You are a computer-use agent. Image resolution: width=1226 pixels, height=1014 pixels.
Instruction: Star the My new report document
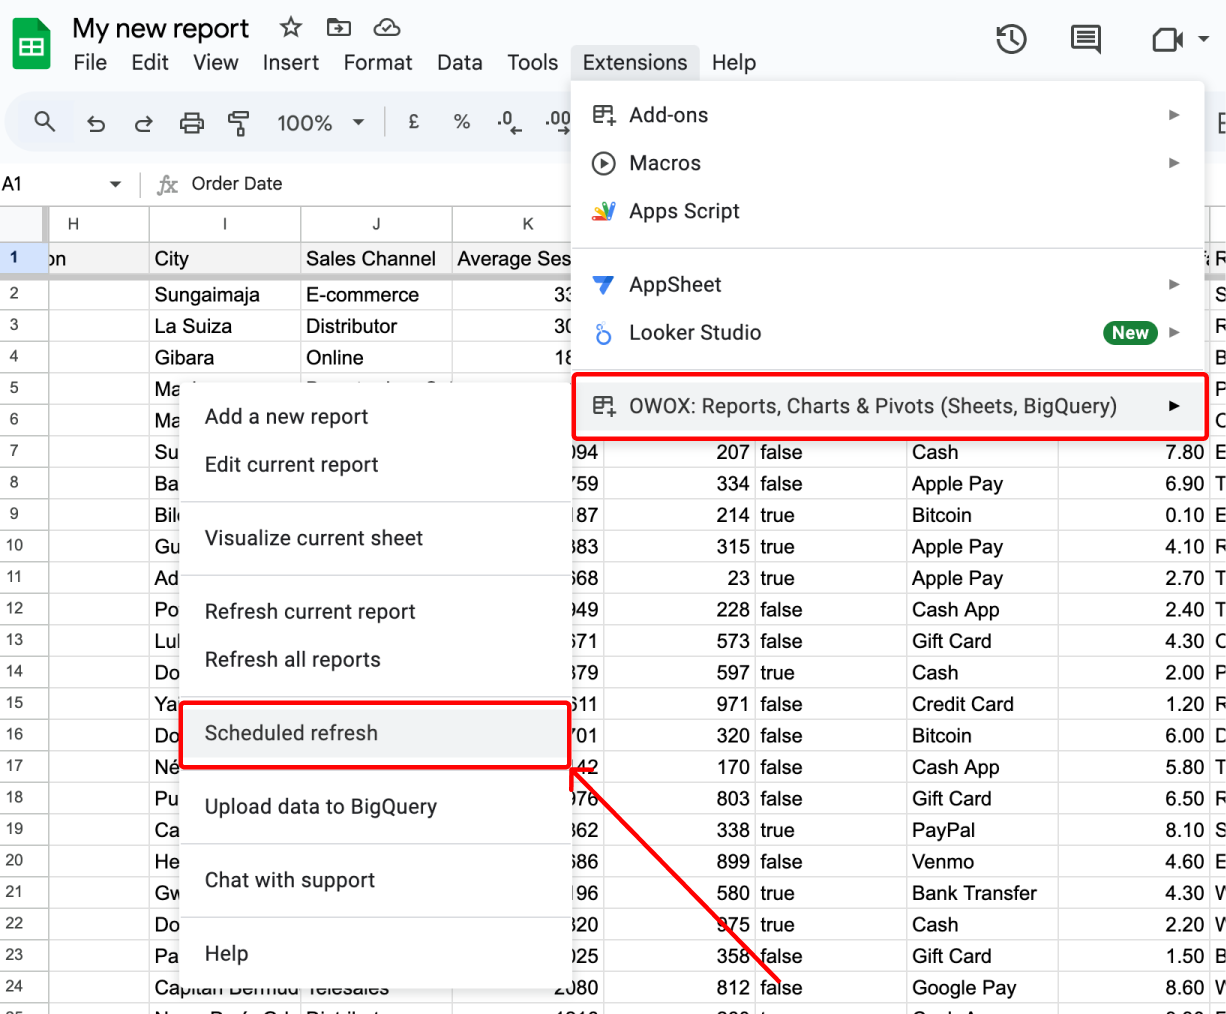290,27
